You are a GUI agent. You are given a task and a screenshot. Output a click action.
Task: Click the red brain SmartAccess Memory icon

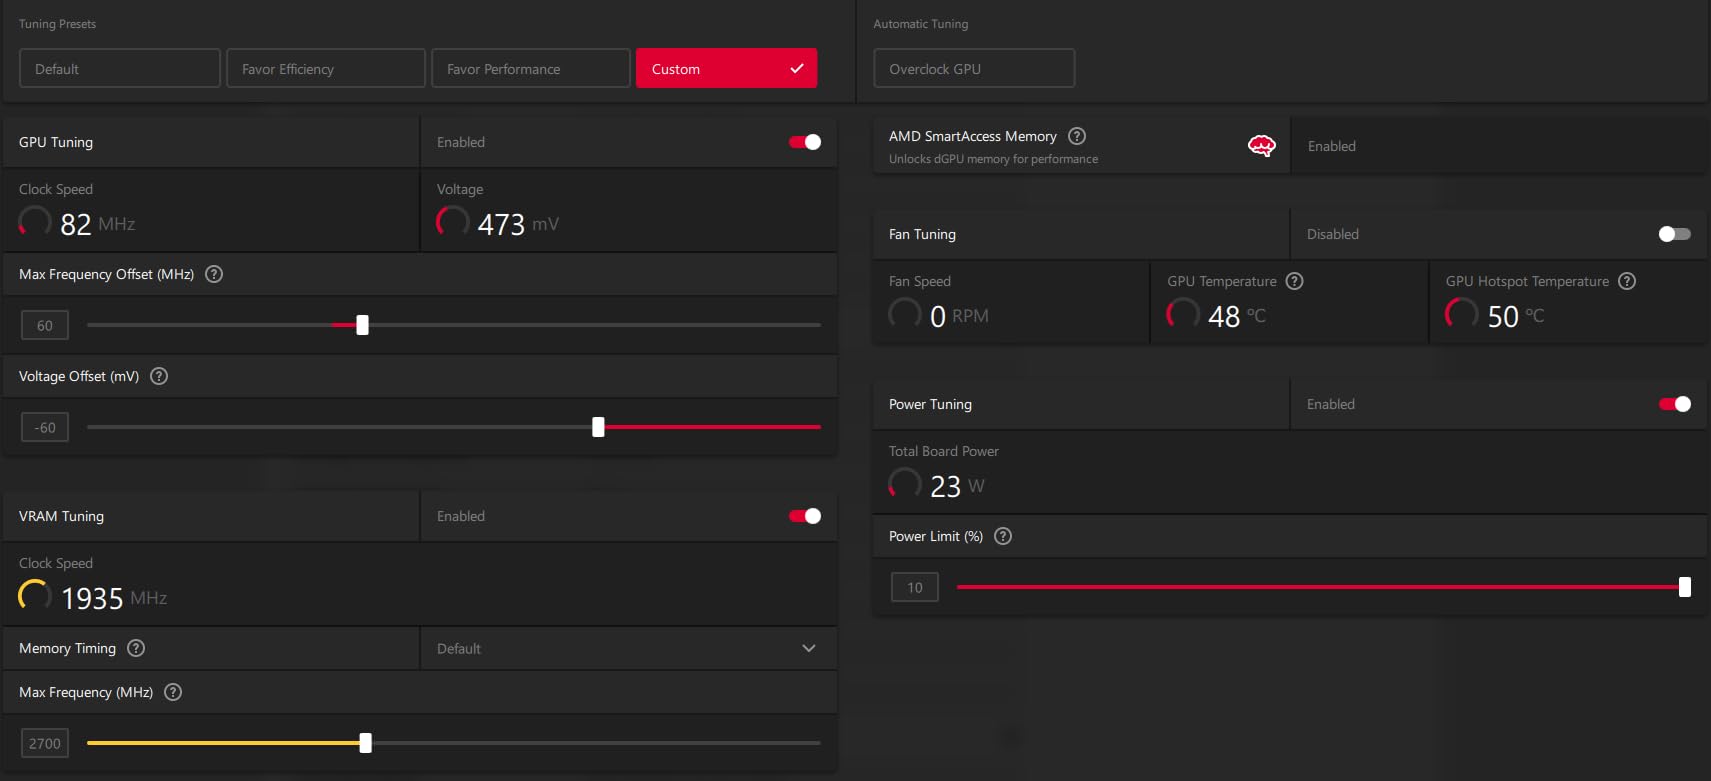click(1261, 146)
